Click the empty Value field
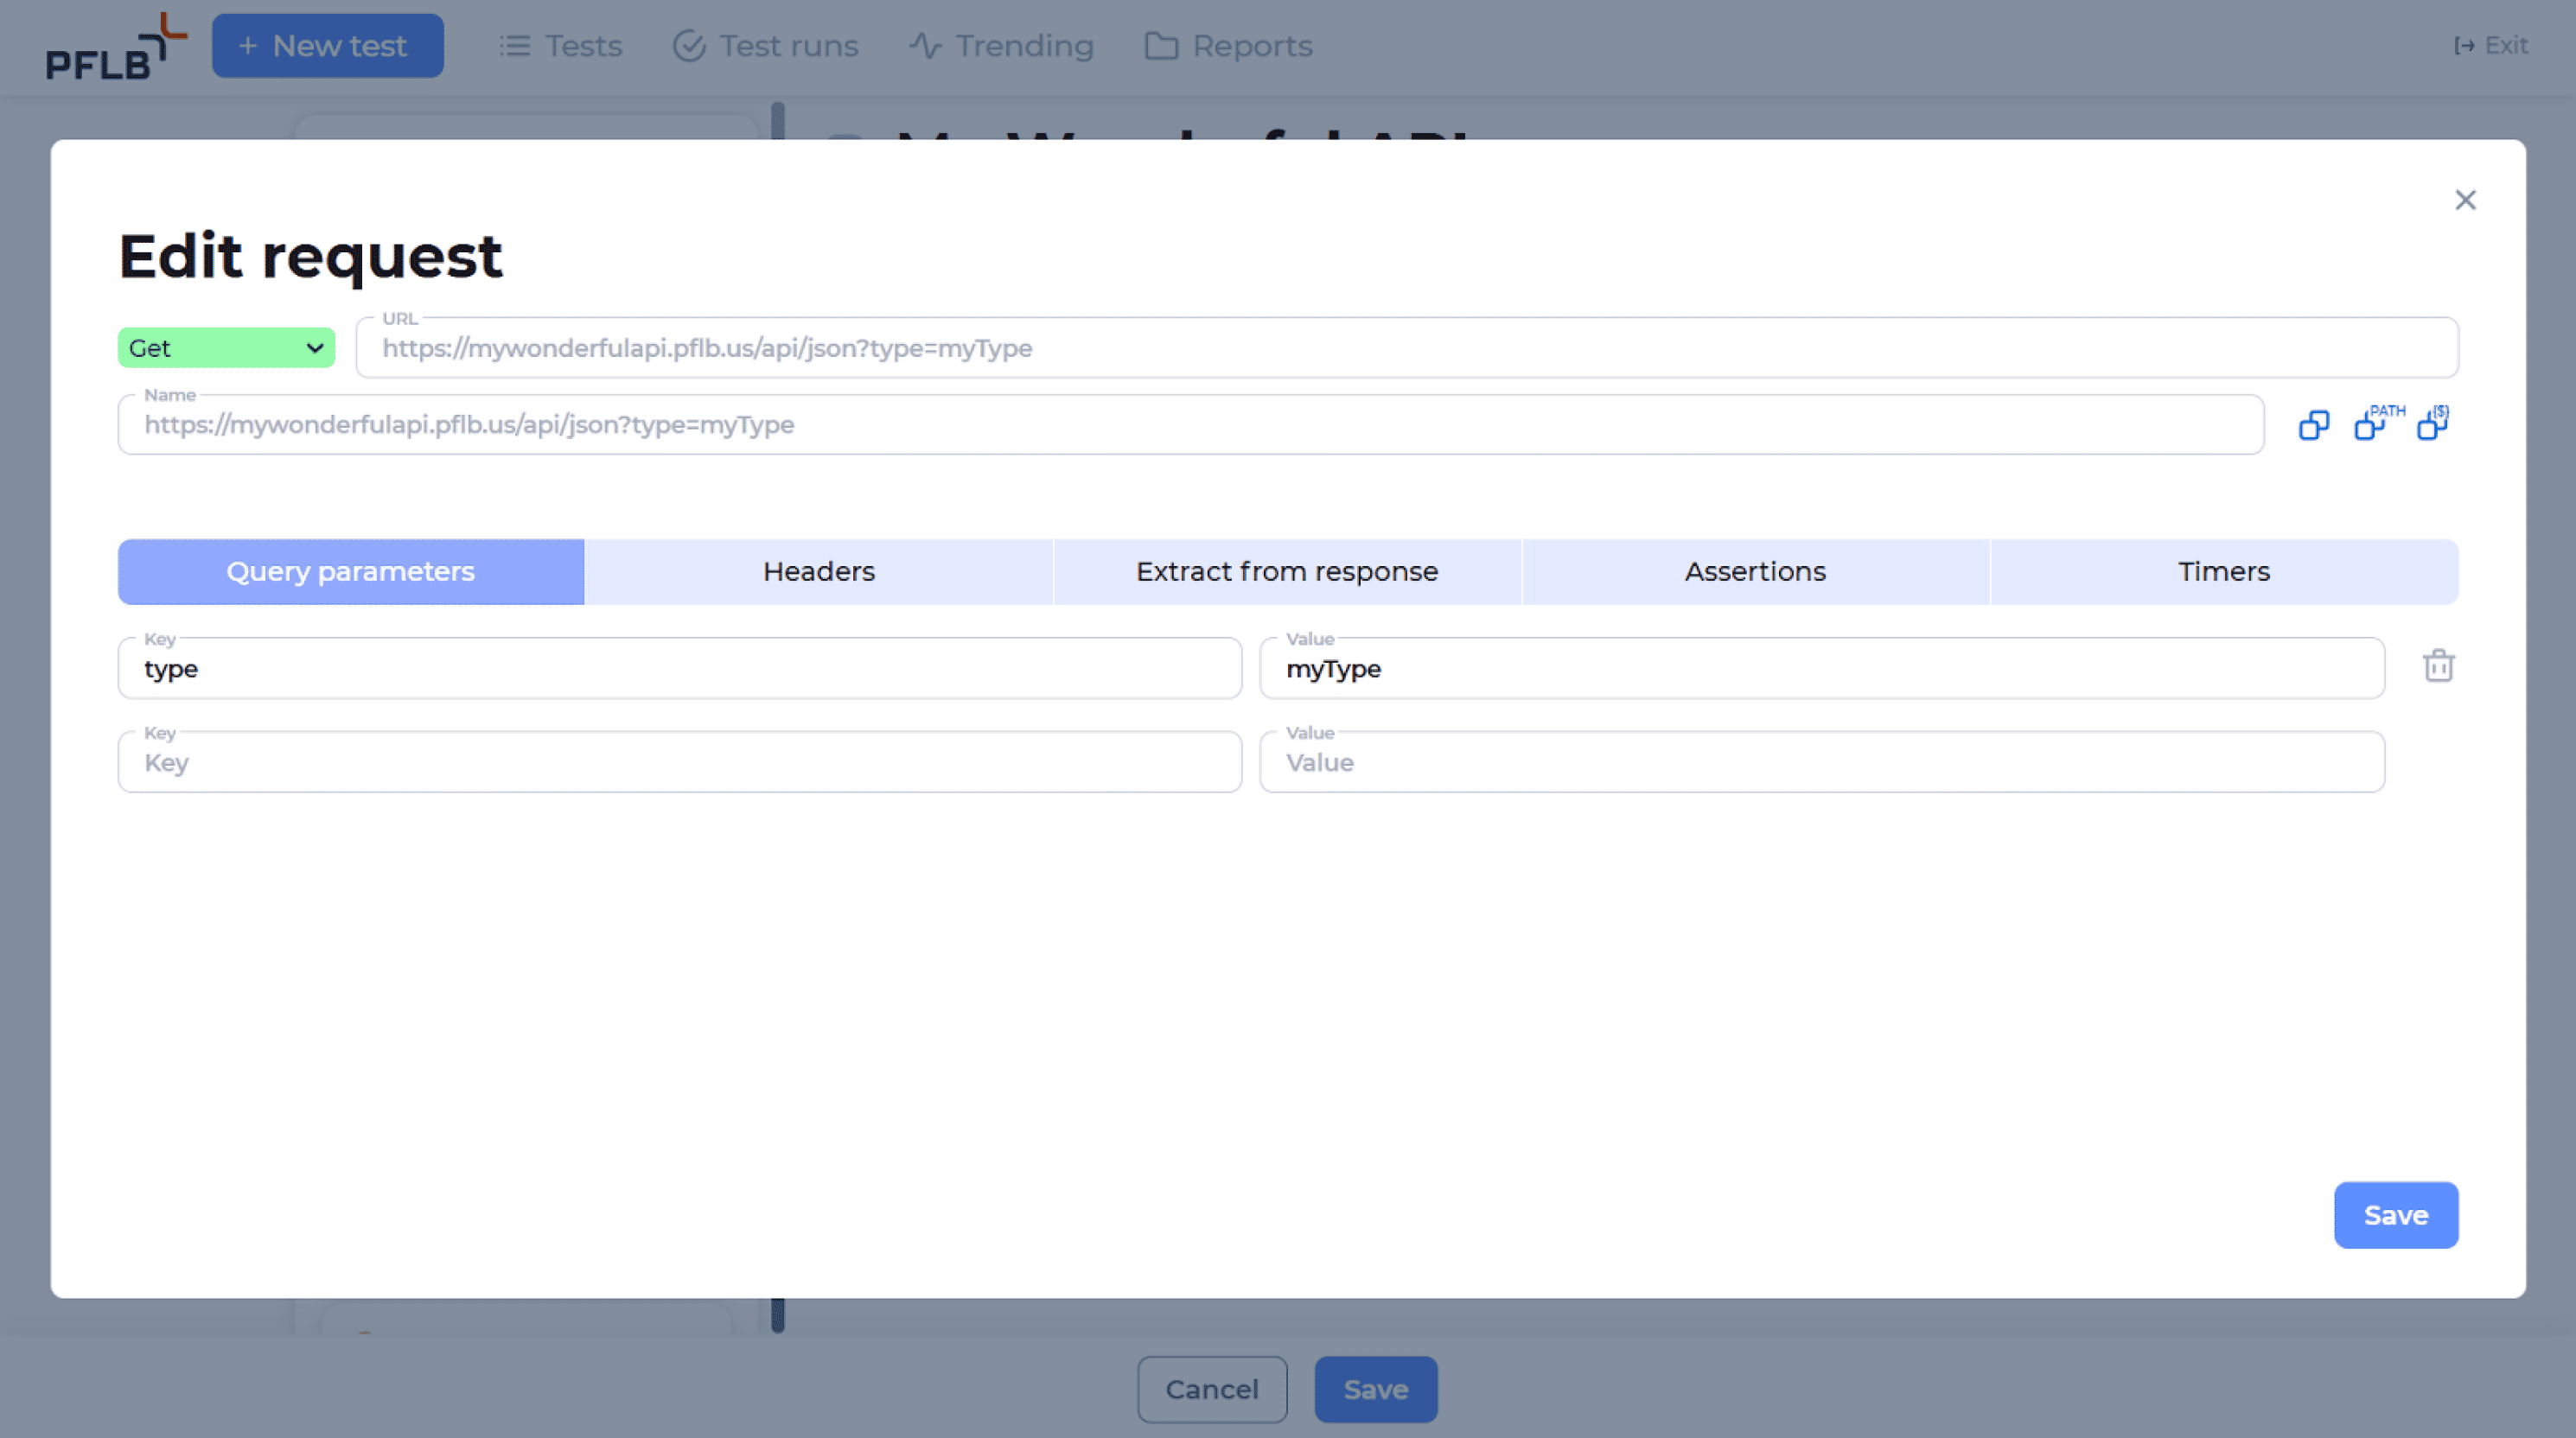The width and height of the screenshot is (2576, 1438). [1822, 763]
